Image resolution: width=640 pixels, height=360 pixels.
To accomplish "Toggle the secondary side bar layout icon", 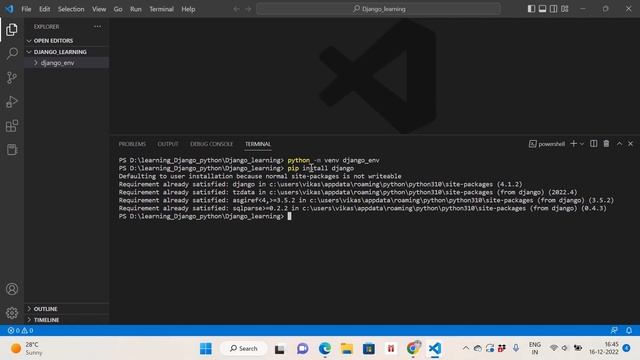I will click(x=553, y=9).
